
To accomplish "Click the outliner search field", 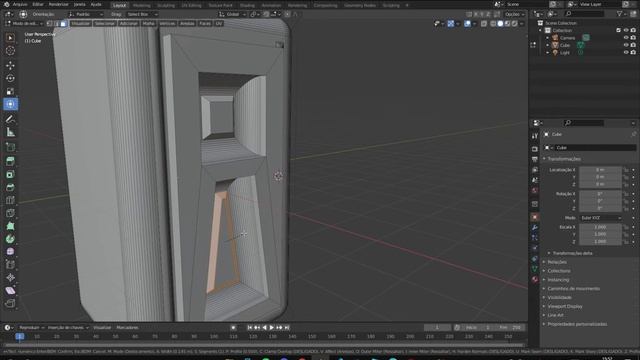I will [x=584, y=14].
